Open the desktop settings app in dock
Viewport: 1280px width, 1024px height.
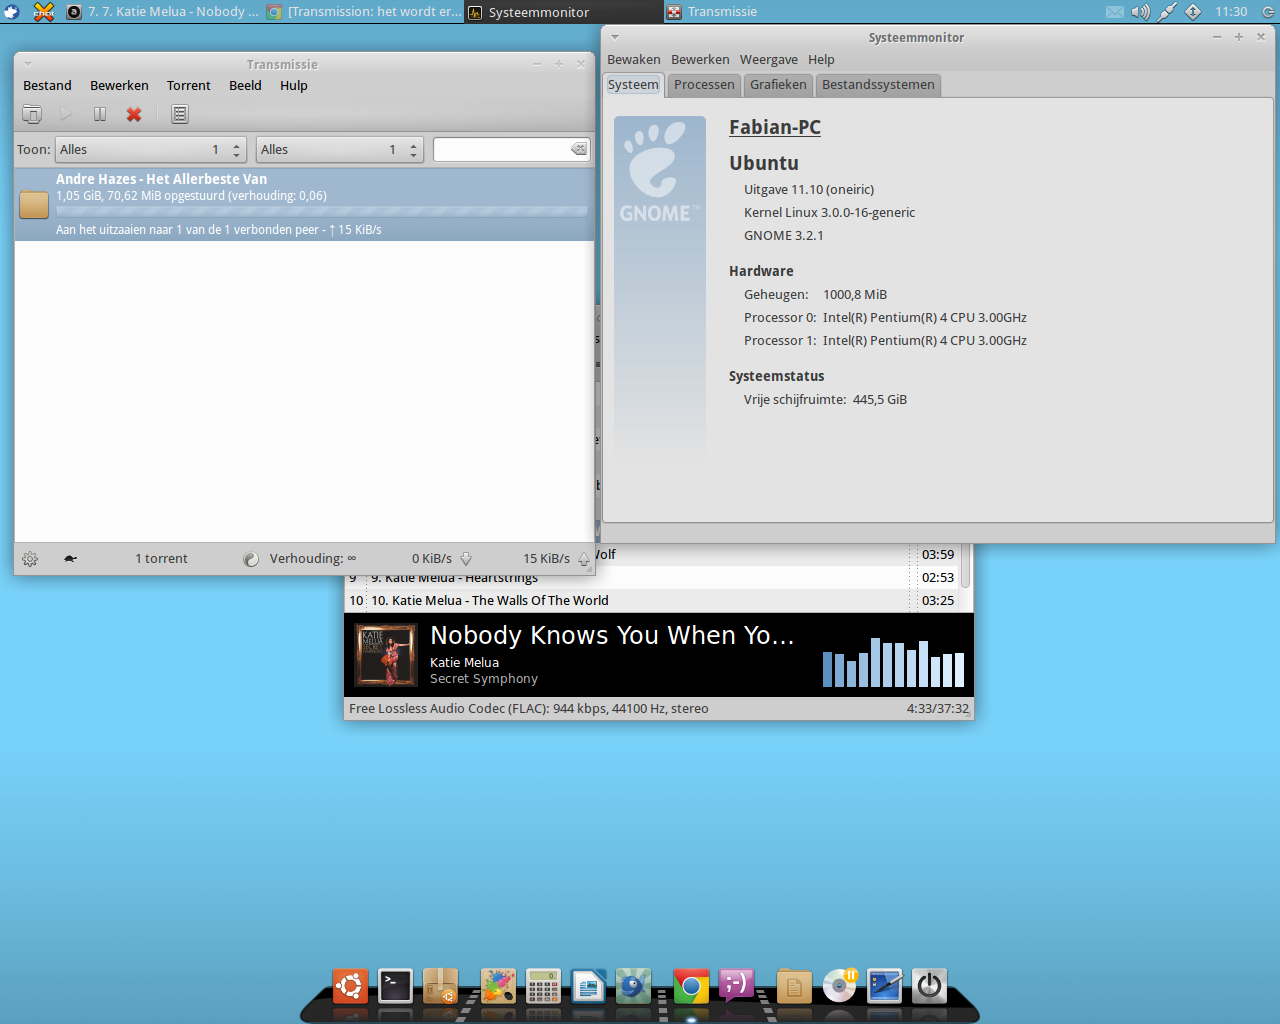pyautogui.click(x=885, y=987)
